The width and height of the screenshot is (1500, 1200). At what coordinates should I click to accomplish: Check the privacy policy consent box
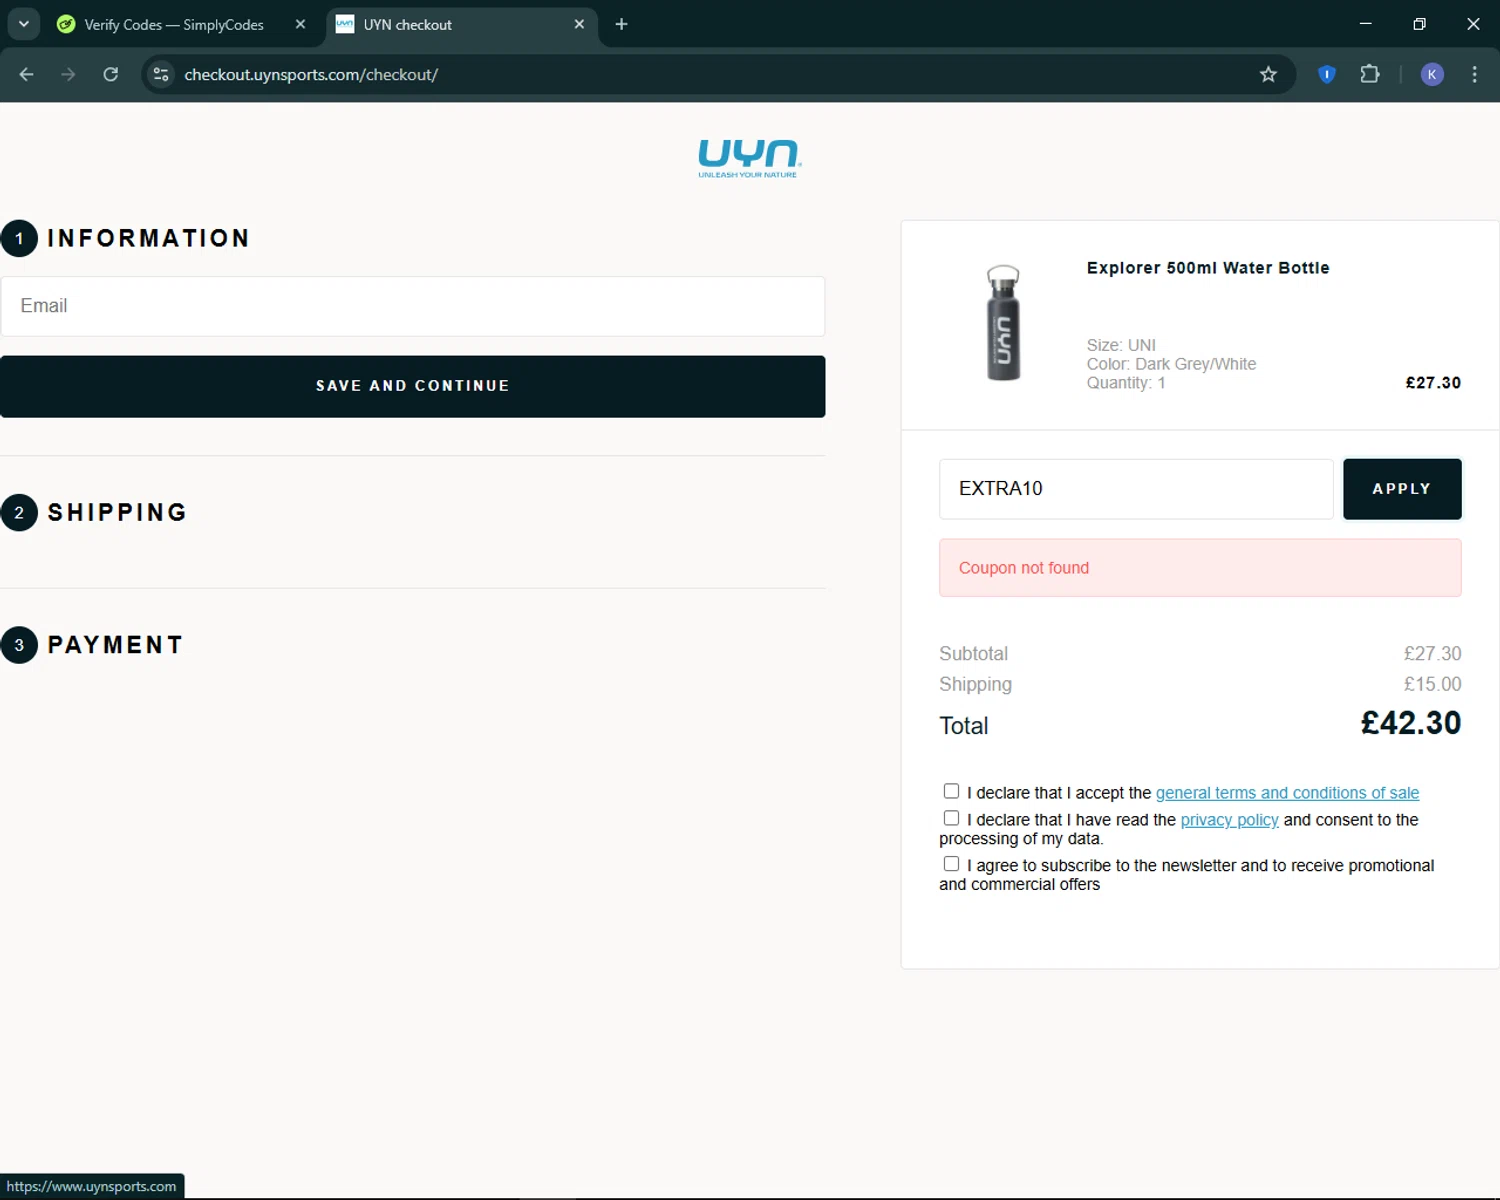pos(951,818)
